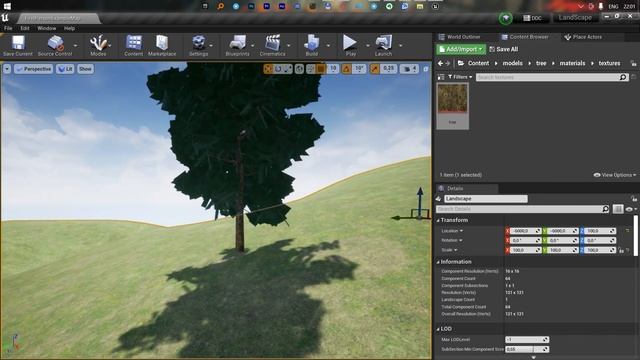Open camera speed 4 dropdown

(409, 69)
